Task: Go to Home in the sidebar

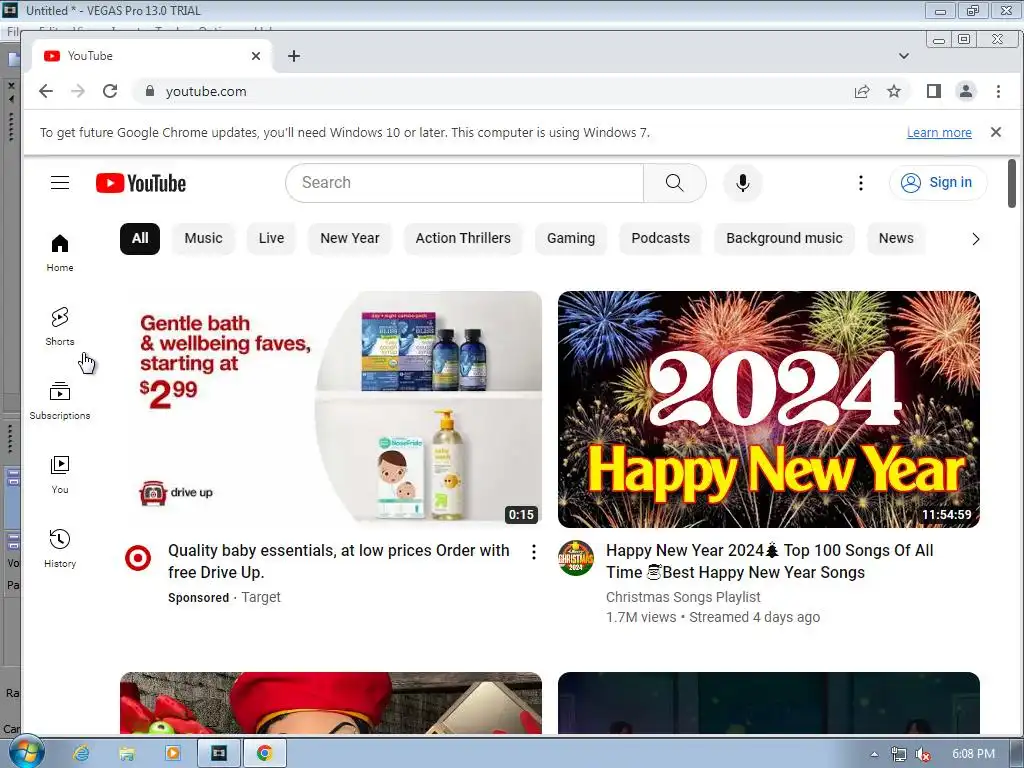Action: click(60, 253)
